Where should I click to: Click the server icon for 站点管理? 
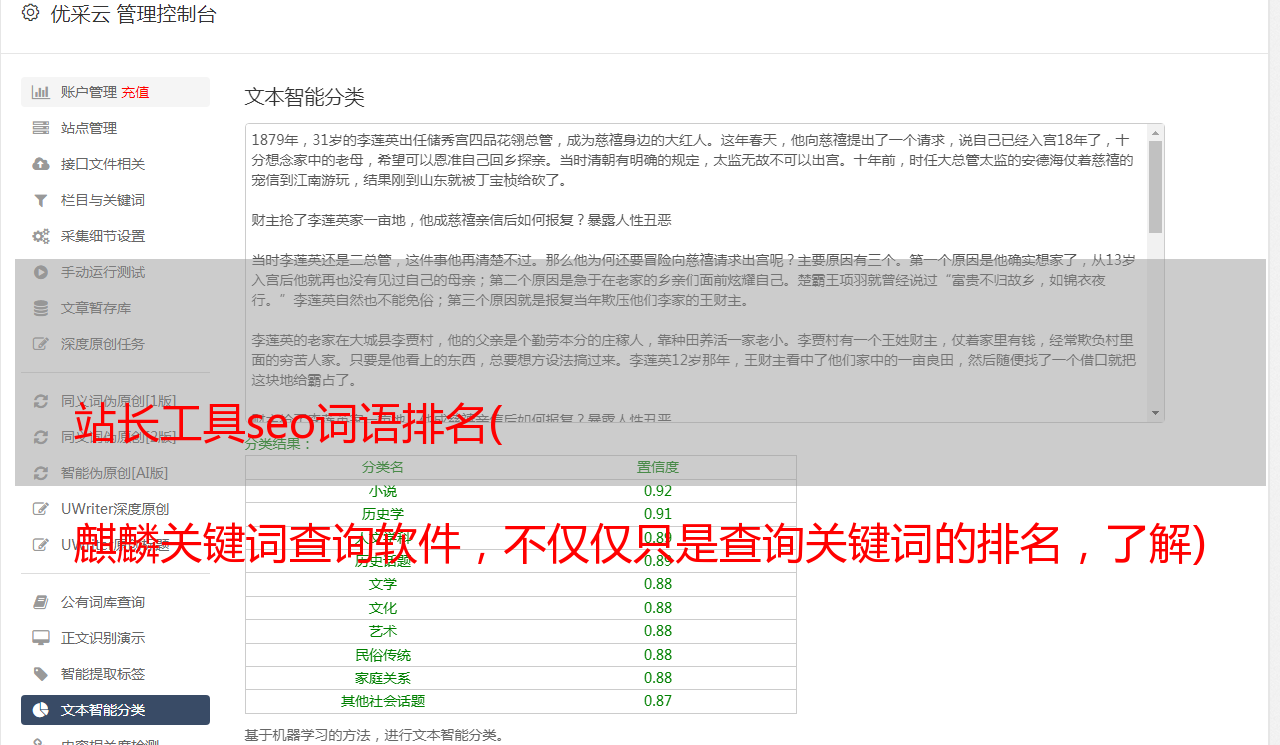pyautogui.click(x=40, y=128)
